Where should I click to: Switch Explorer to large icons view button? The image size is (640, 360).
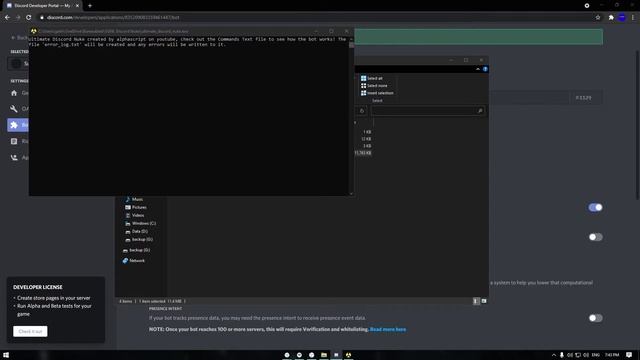coord(484,301)
